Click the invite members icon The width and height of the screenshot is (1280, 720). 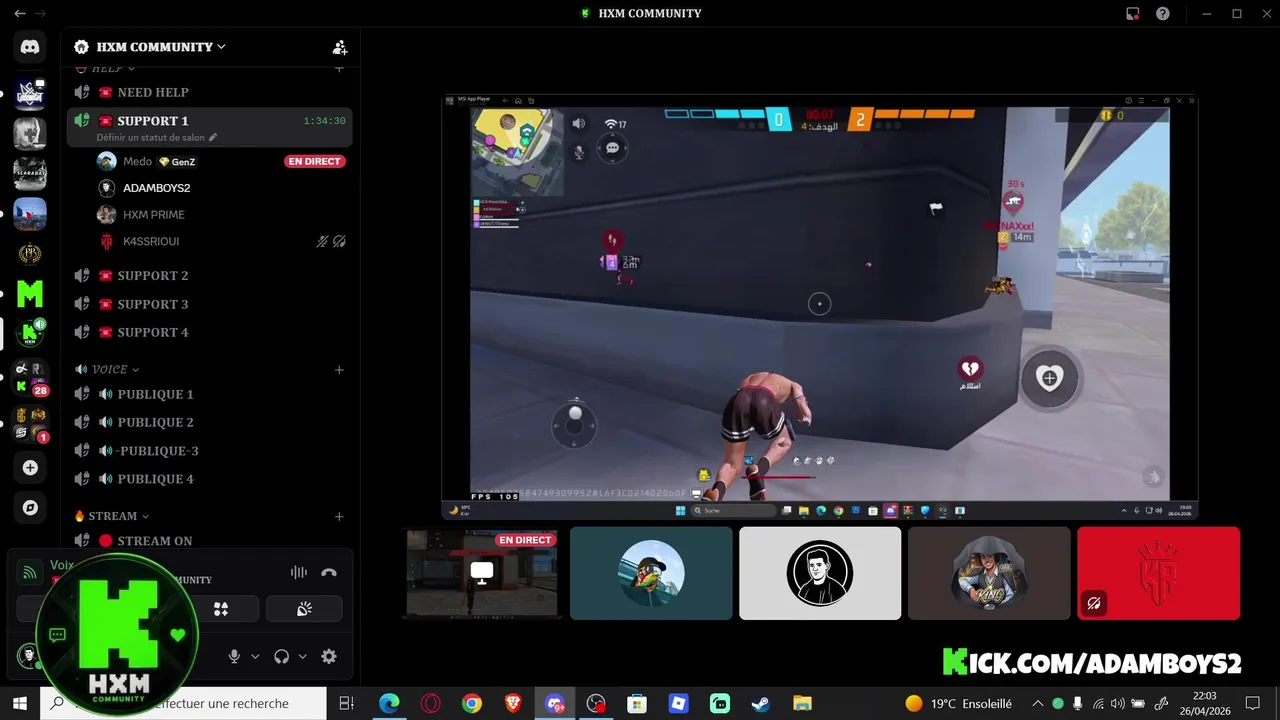pyautogui.click(x=340, y=47)
